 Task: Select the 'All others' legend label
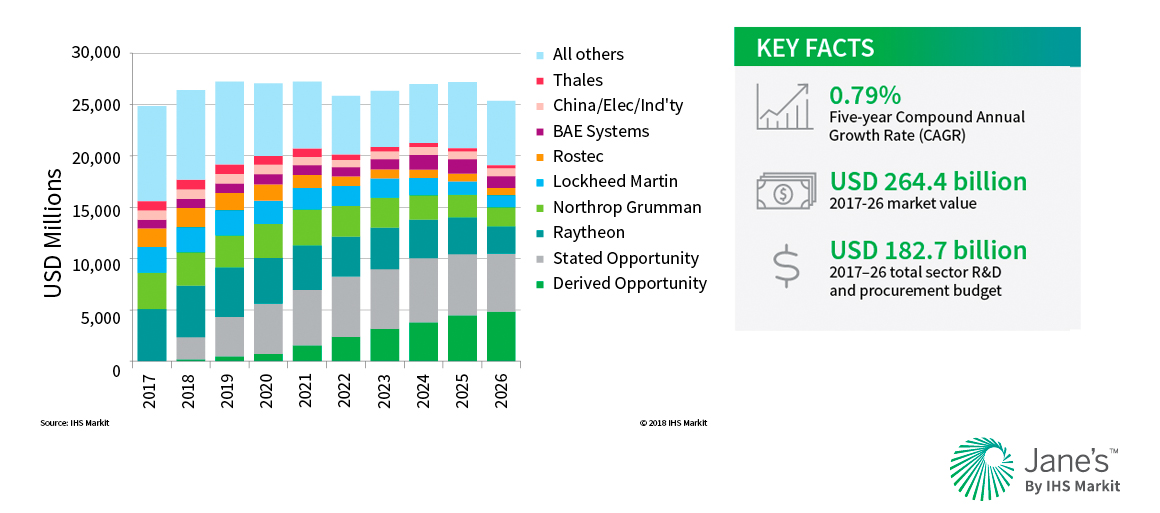[588, 55]
